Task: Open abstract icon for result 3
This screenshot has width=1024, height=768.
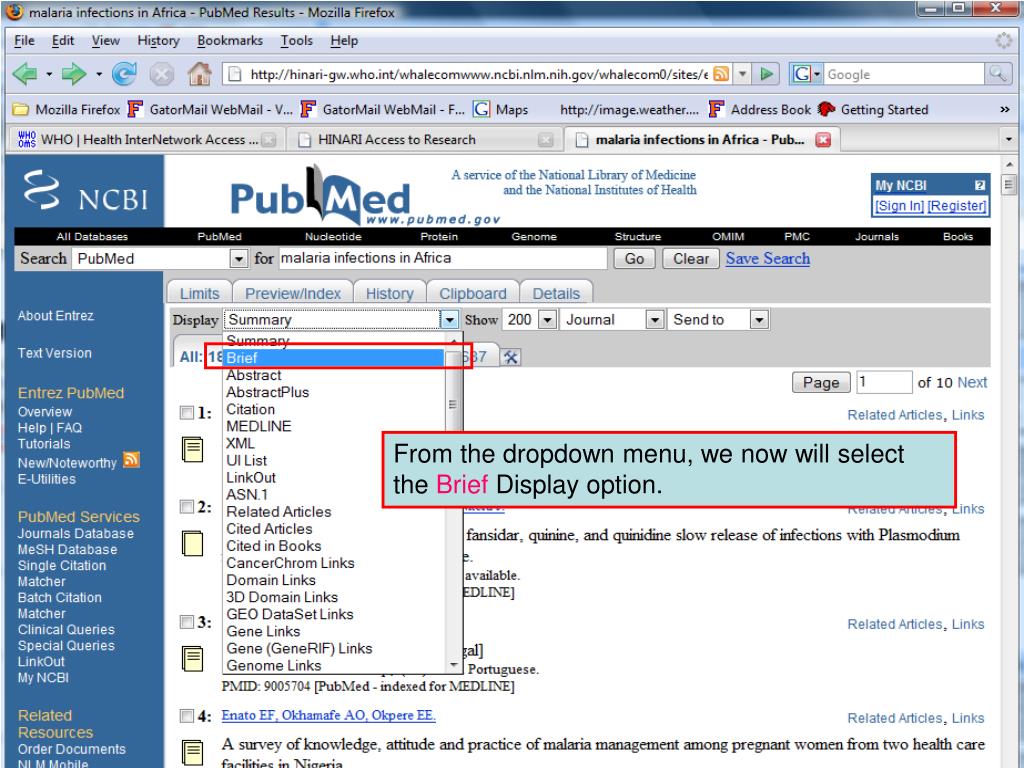Action: point(193,658)
